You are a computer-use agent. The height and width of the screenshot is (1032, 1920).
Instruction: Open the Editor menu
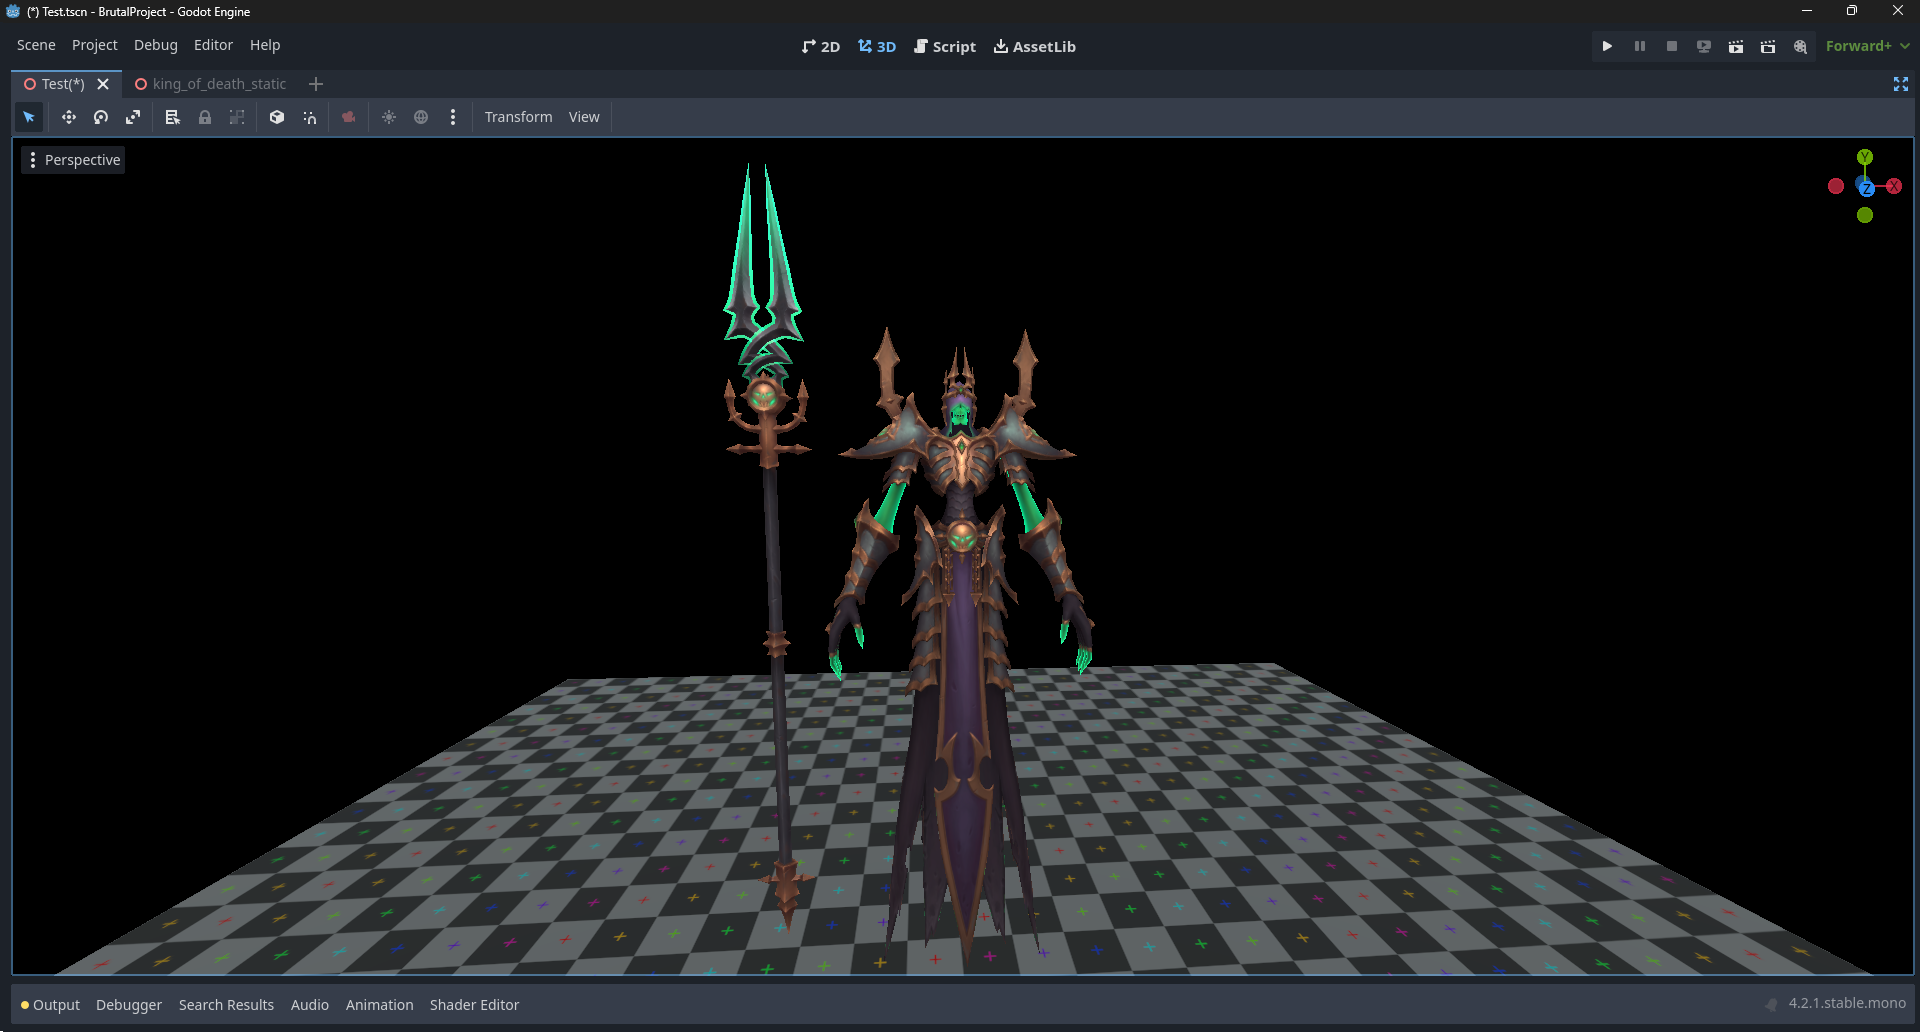pyautogui.click(x=213, y=45)
